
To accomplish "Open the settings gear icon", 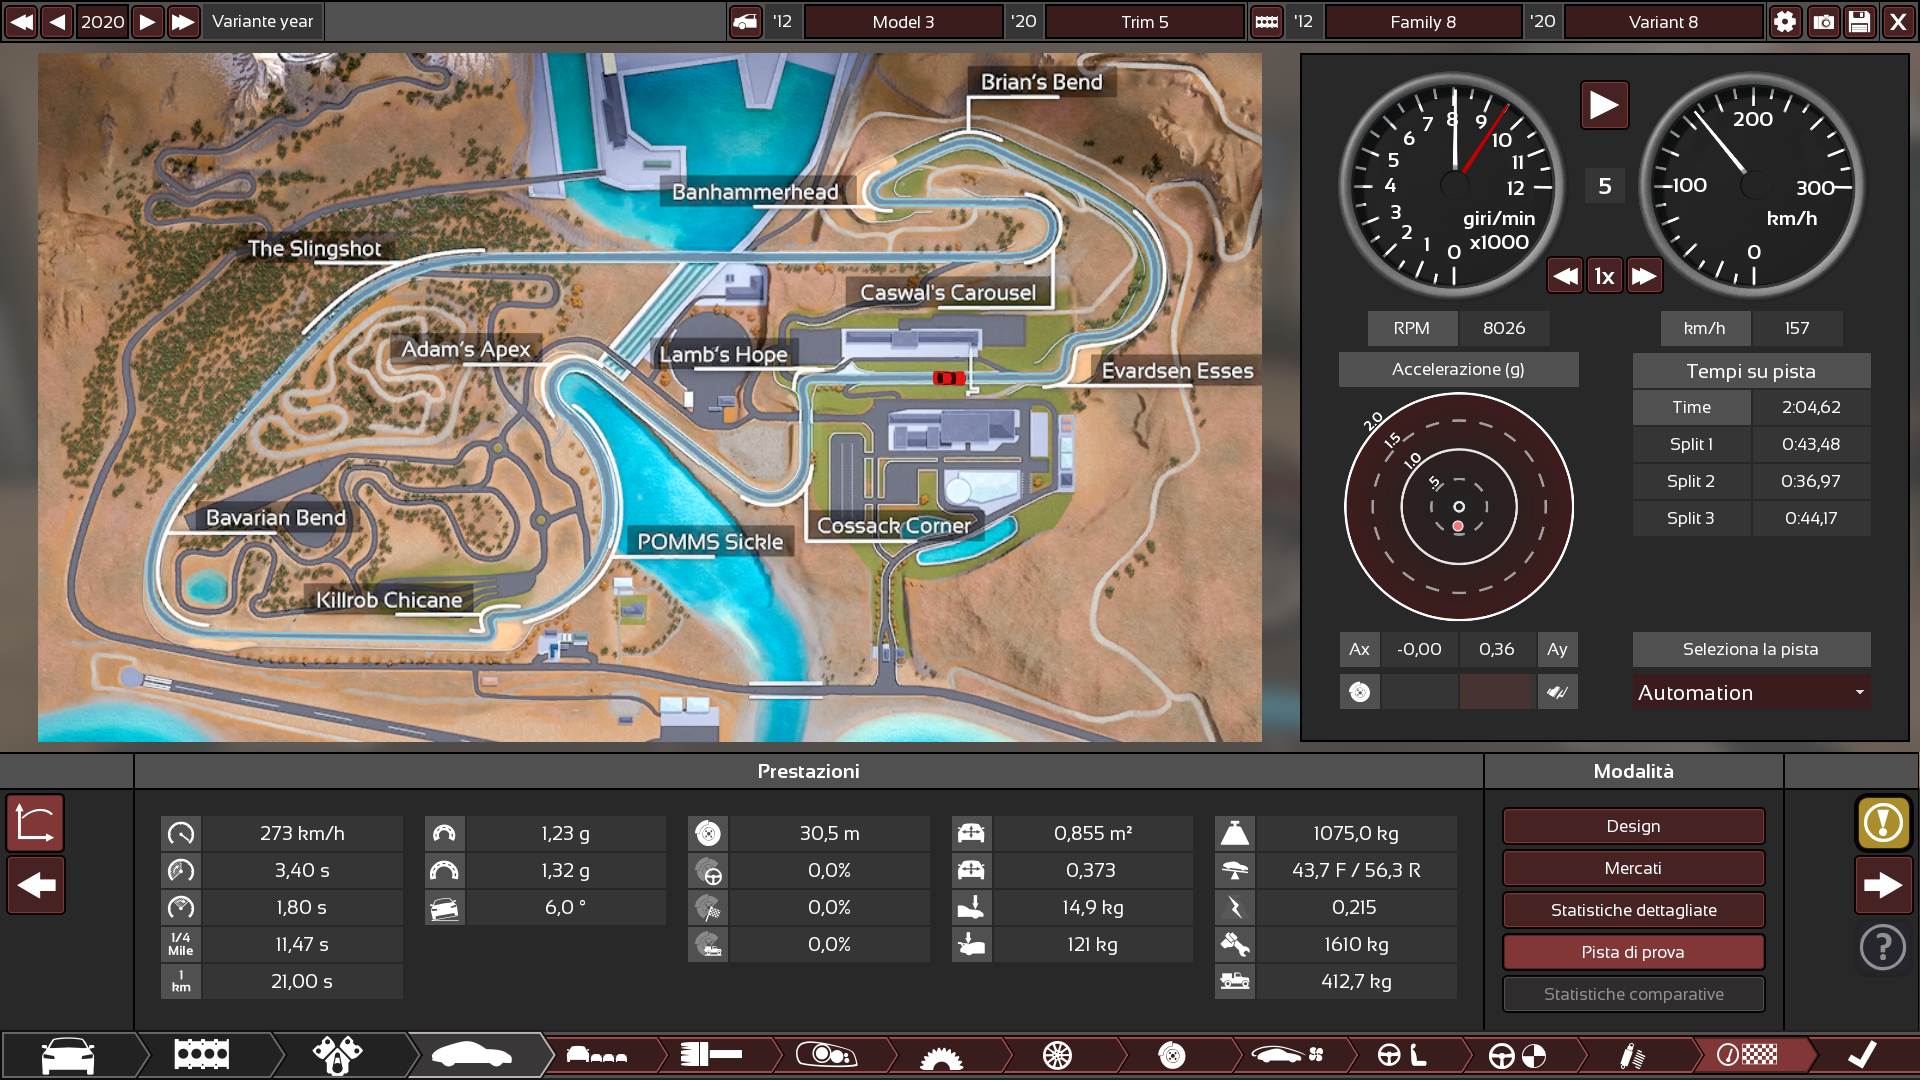I will pos(1785,22).
